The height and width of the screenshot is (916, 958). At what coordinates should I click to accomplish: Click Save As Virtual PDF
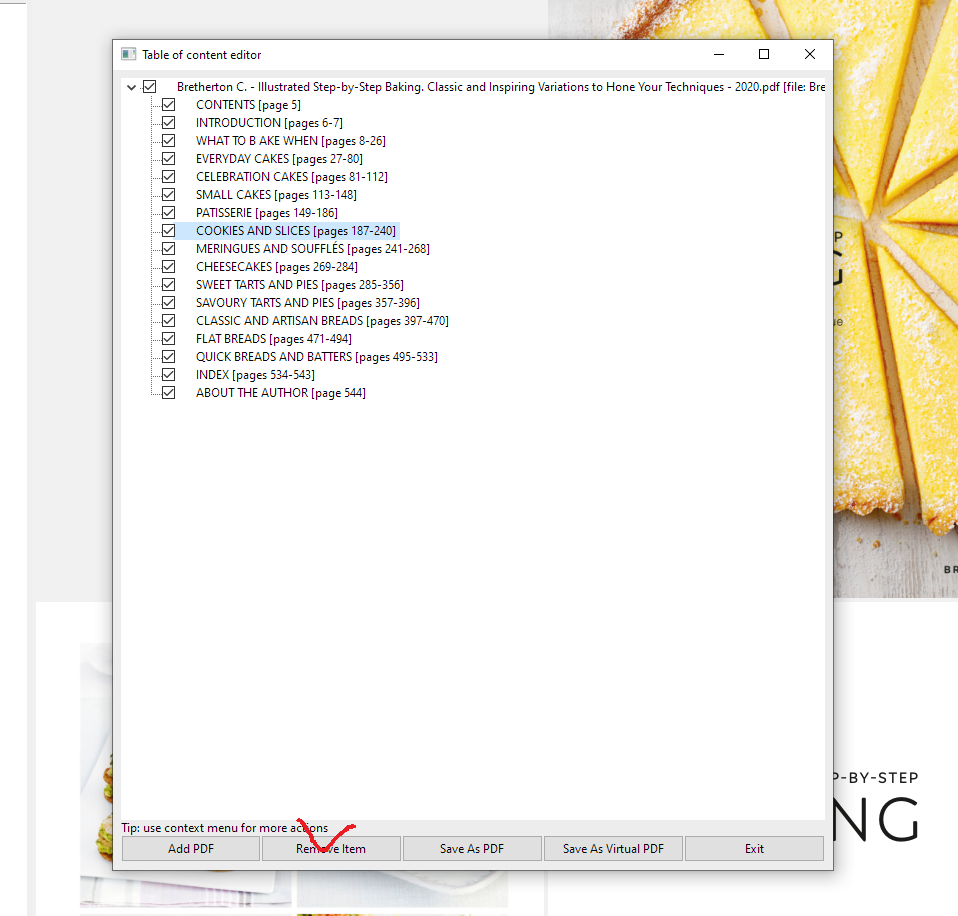[613, 848]
